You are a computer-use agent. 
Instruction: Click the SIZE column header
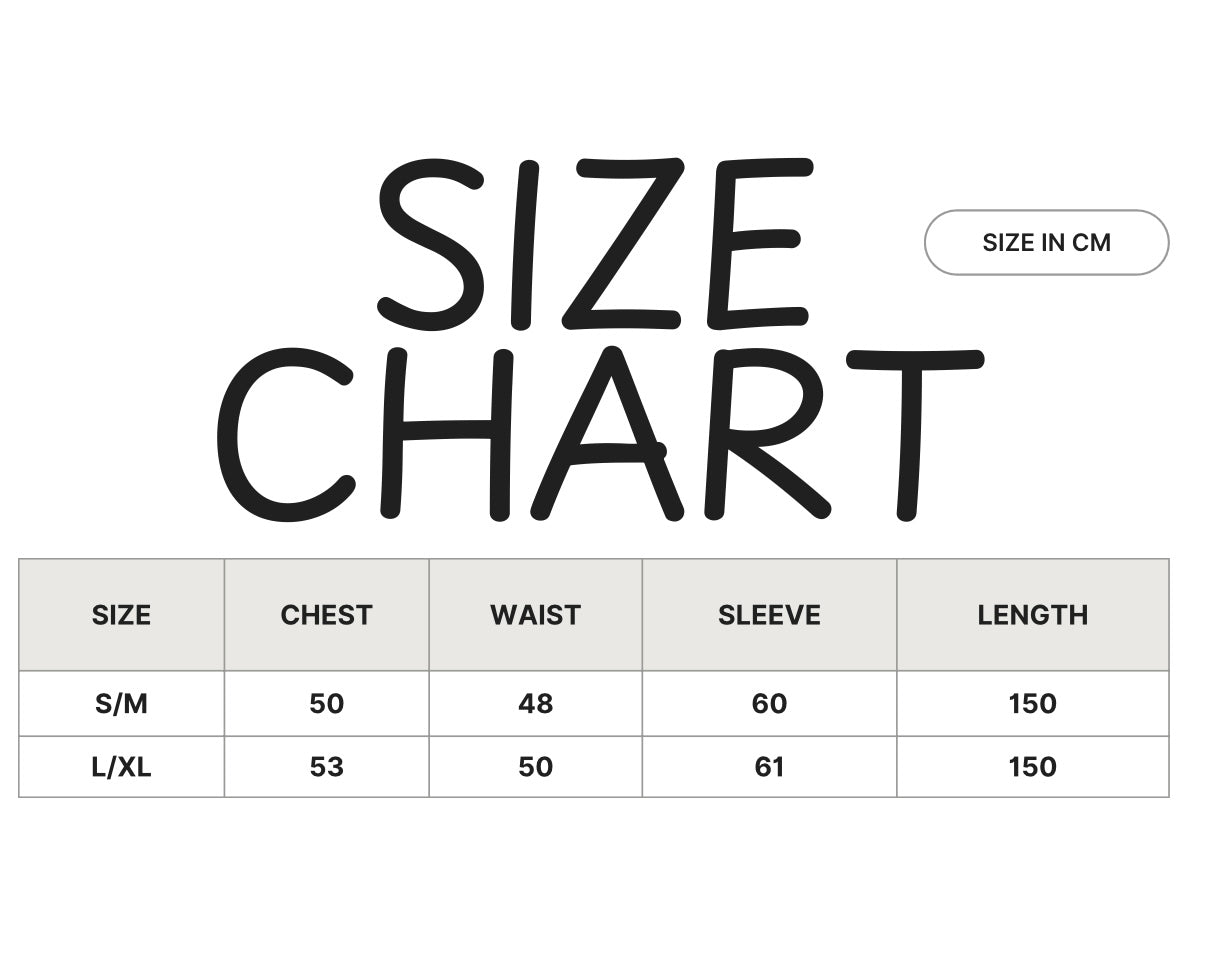pyautogui.click(x=121, y=615)
